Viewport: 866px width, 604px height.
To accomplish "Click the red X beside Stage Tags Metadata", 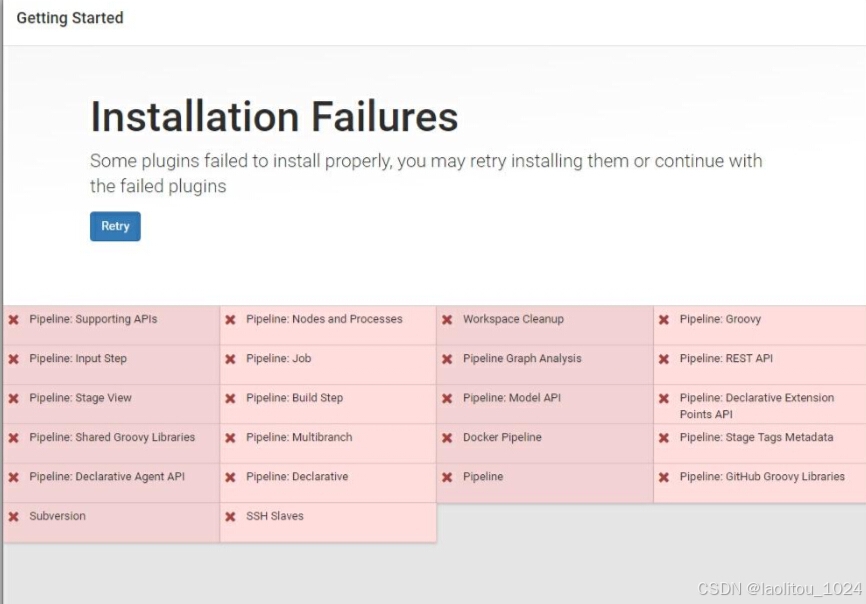I will pos(664,438).
